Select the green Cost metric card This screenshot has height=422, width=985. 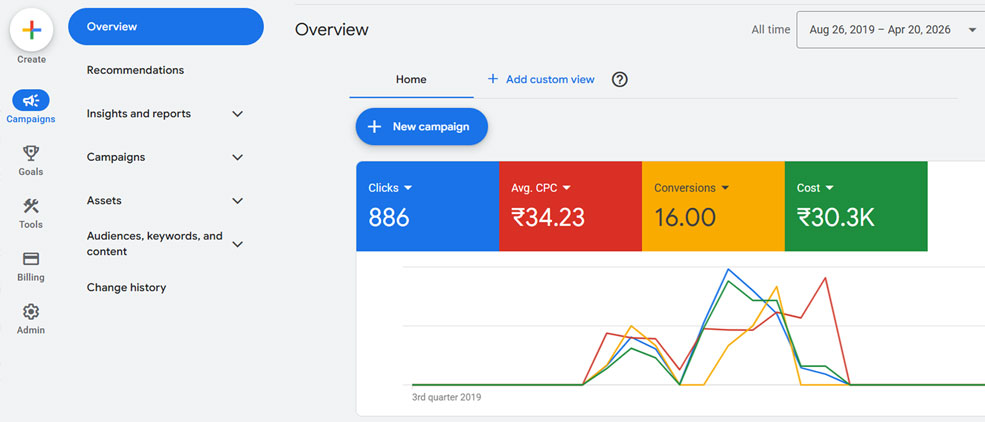coord(855,206)
